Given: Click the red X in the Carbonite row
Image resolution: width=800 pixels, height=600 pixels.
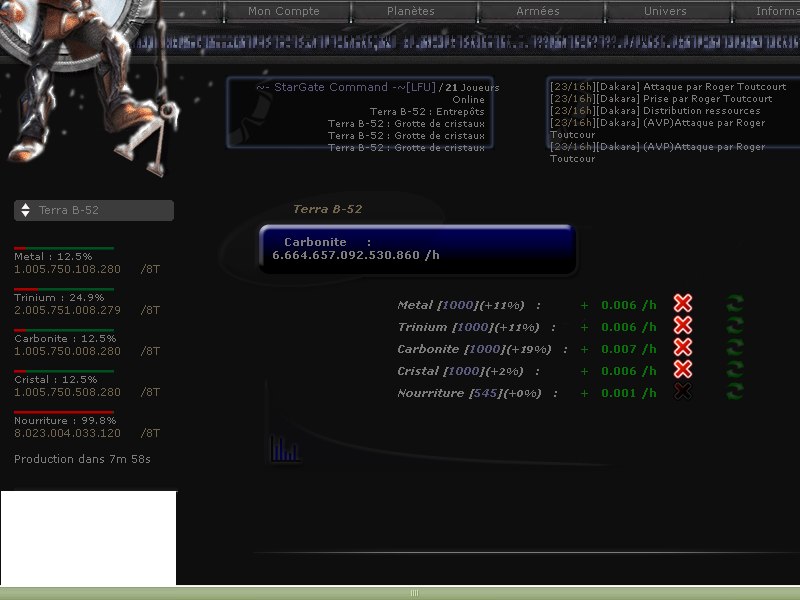Looking at the screenshot, I should click(683, 348).
